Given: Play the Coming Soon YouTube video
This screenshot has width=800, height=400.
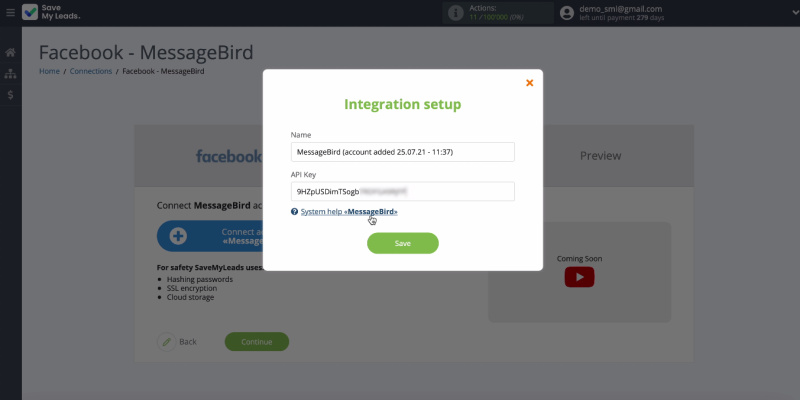Looking at the screenshot, I should (580, 277).
